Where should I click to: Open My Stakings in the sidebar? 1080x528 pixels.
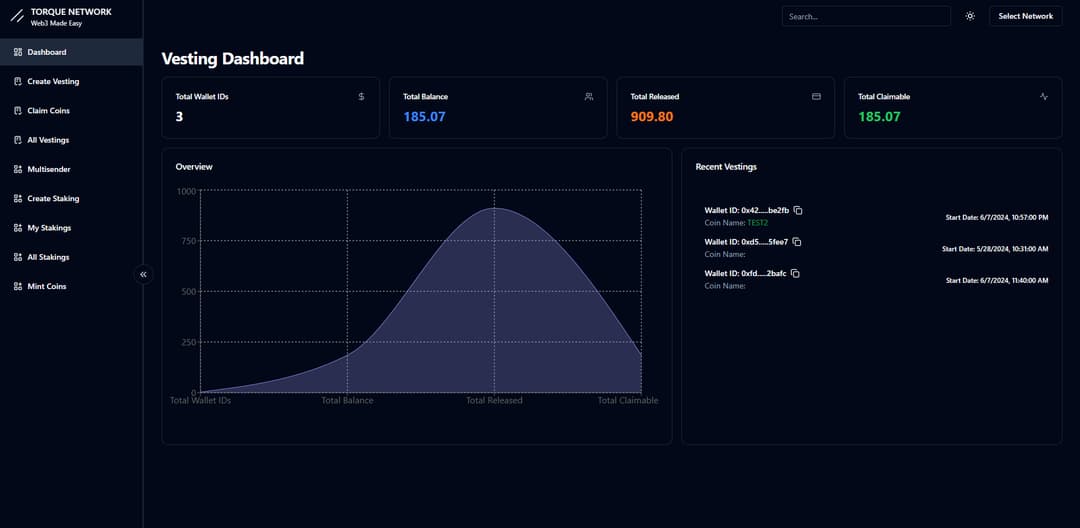(x=49, y=228)
